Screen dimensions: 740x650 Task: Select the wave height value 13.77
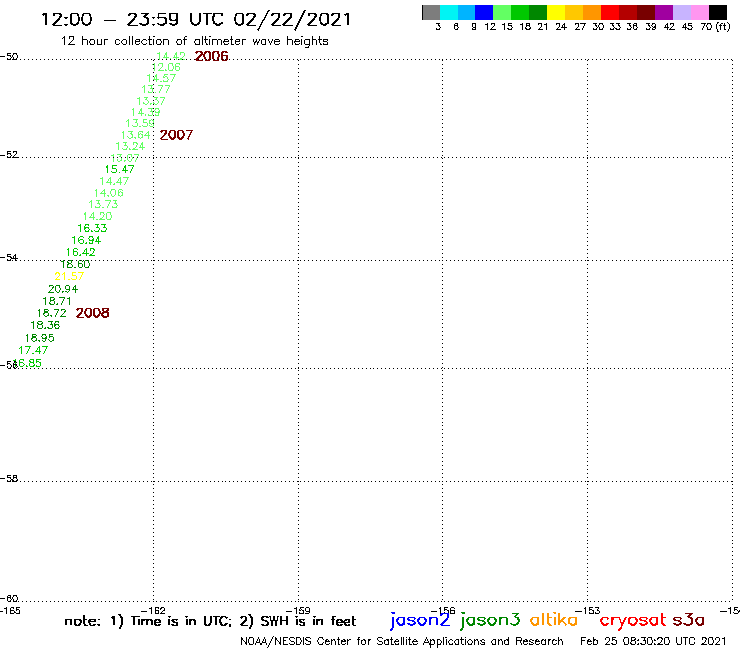[x=156, y=89]
